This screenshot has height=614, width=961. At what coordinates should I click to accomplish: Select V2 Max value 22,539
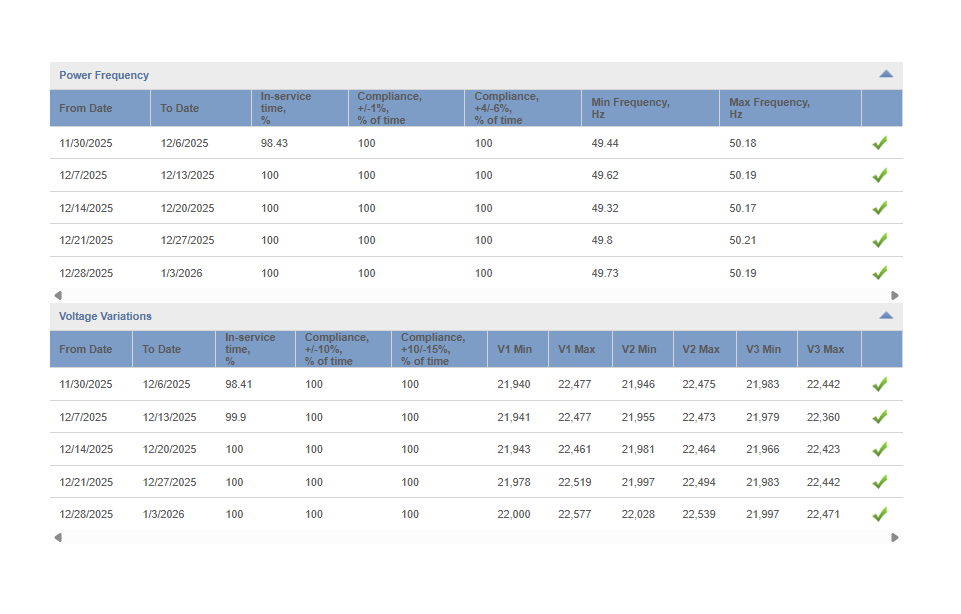coord(699,514)
